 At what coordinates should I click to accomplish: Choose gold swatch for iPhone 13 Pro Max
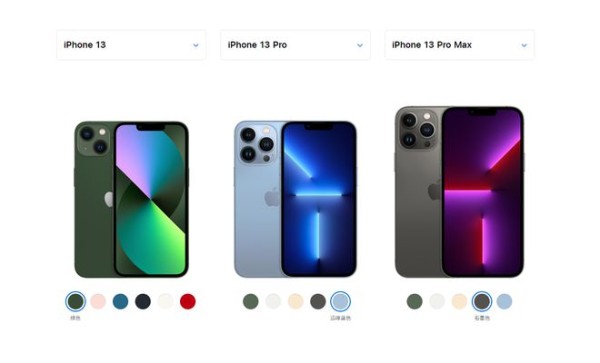[459, 301]
